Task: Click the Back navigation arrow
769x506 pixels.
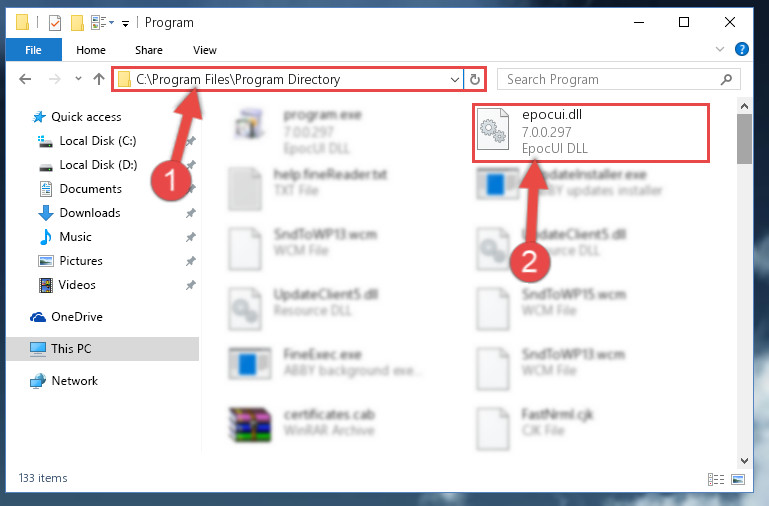Action: pyautogui.click(x=25, y=79)
